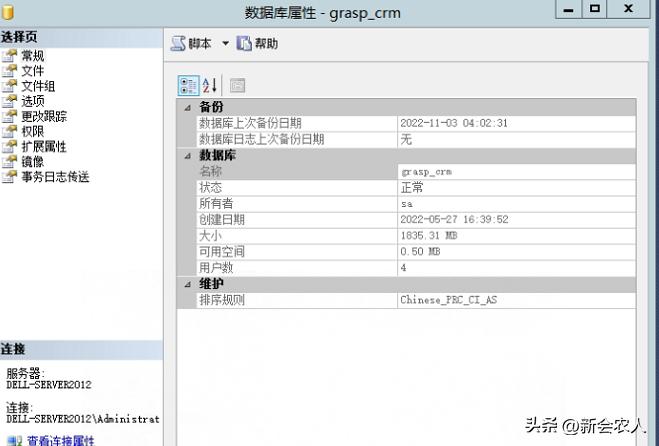Image resolution: width=659 pixels, height=446 pixels.
Task: Select the 常规 page
Action: coord(33,55)
